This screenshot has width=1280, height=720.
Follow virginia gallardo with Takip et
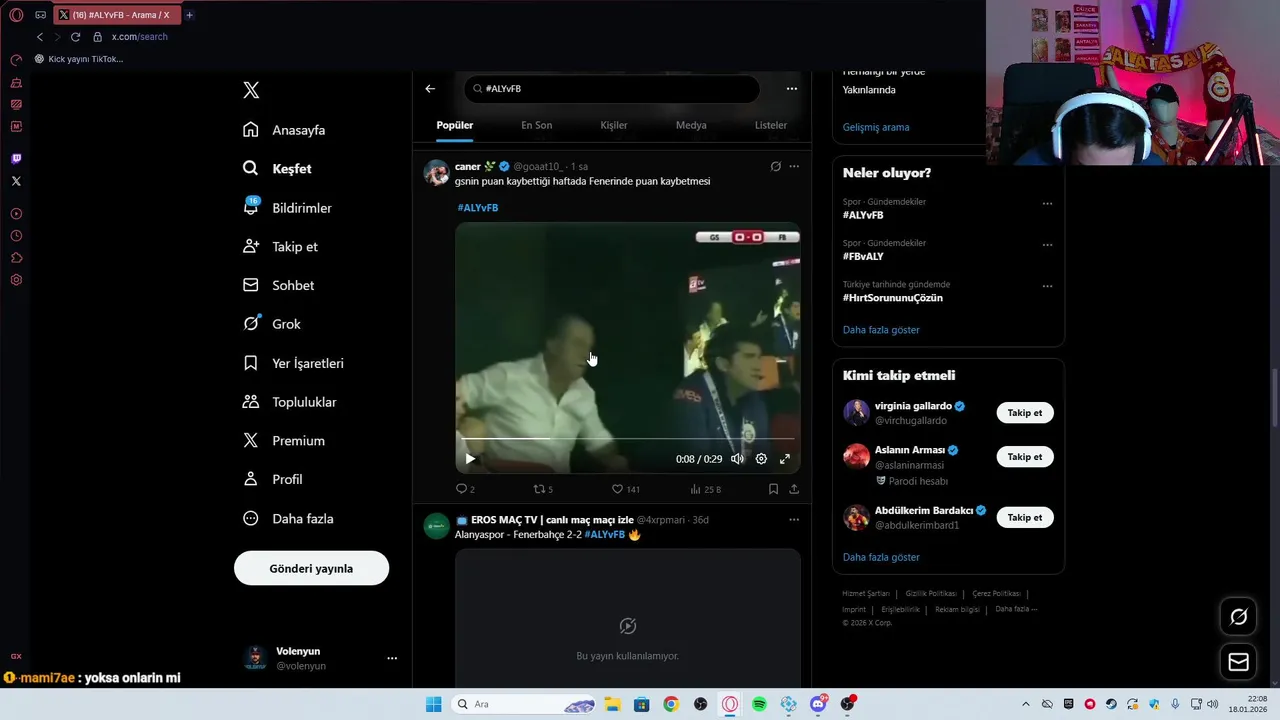(1024, 413)
